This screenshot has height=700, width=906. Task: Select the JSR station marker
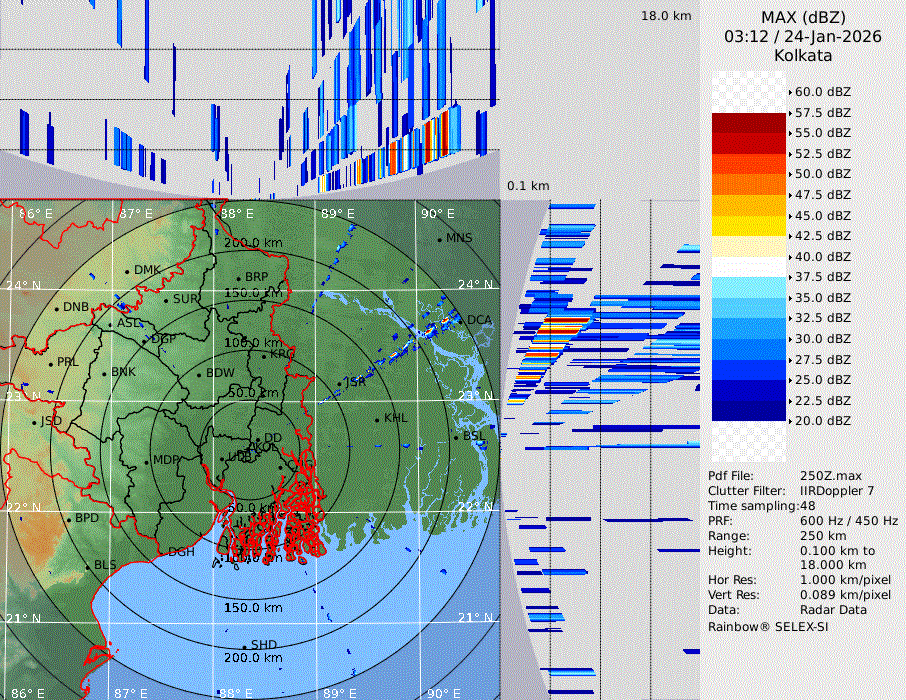(x=337, y=383)
